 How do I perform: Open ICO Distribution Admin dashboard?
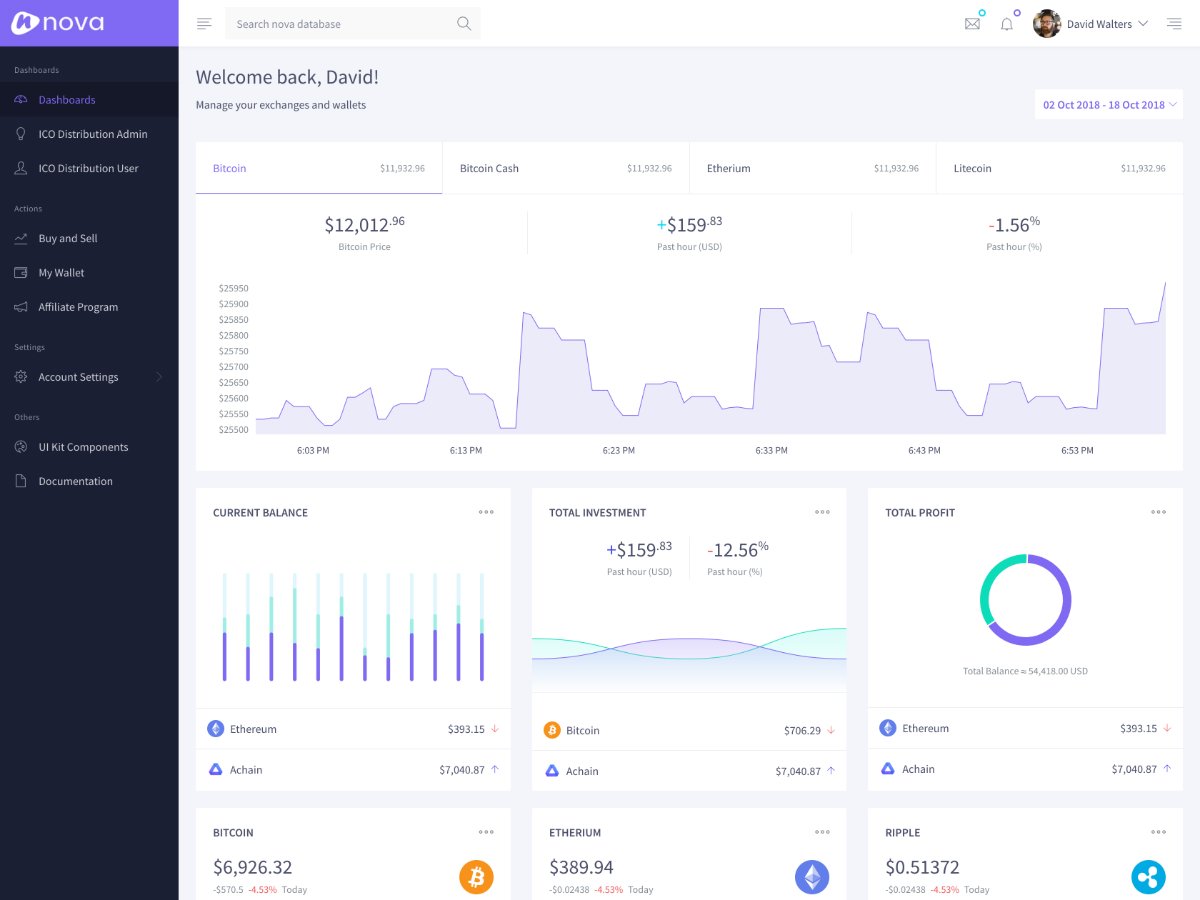click(x=93, y=134)
